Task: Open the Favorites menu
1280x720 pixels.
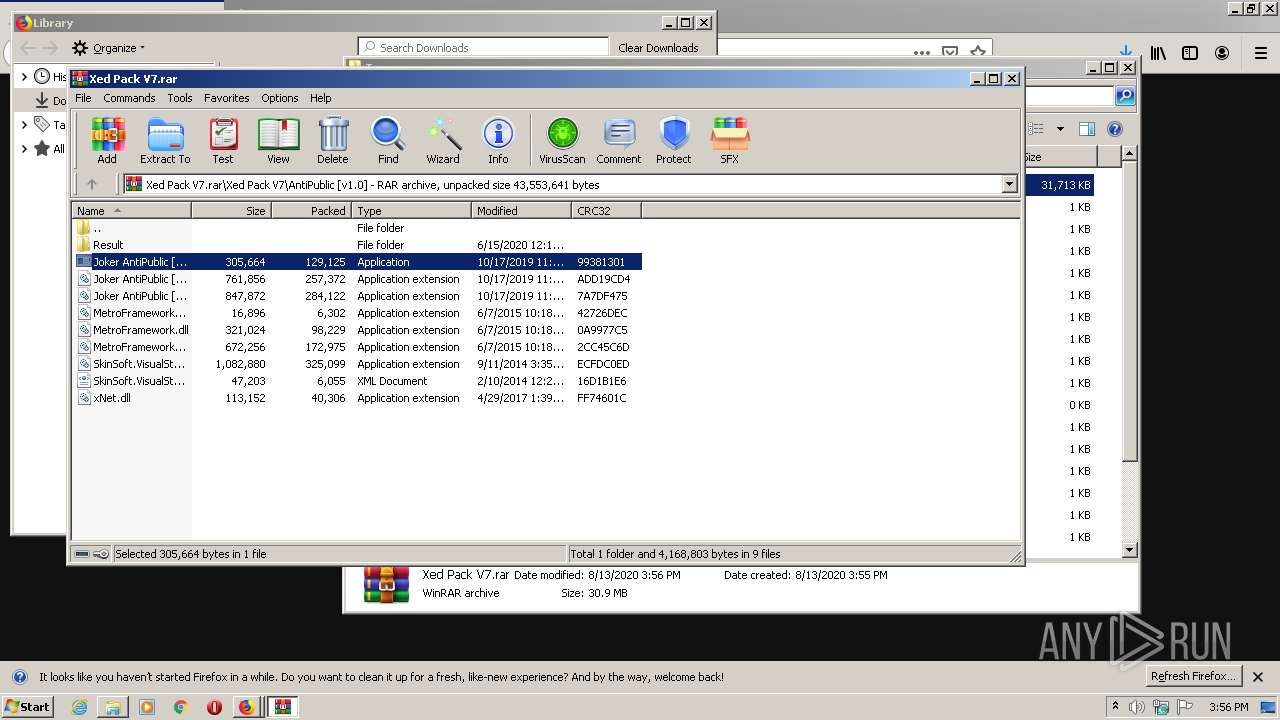Action: coord(227,98)
